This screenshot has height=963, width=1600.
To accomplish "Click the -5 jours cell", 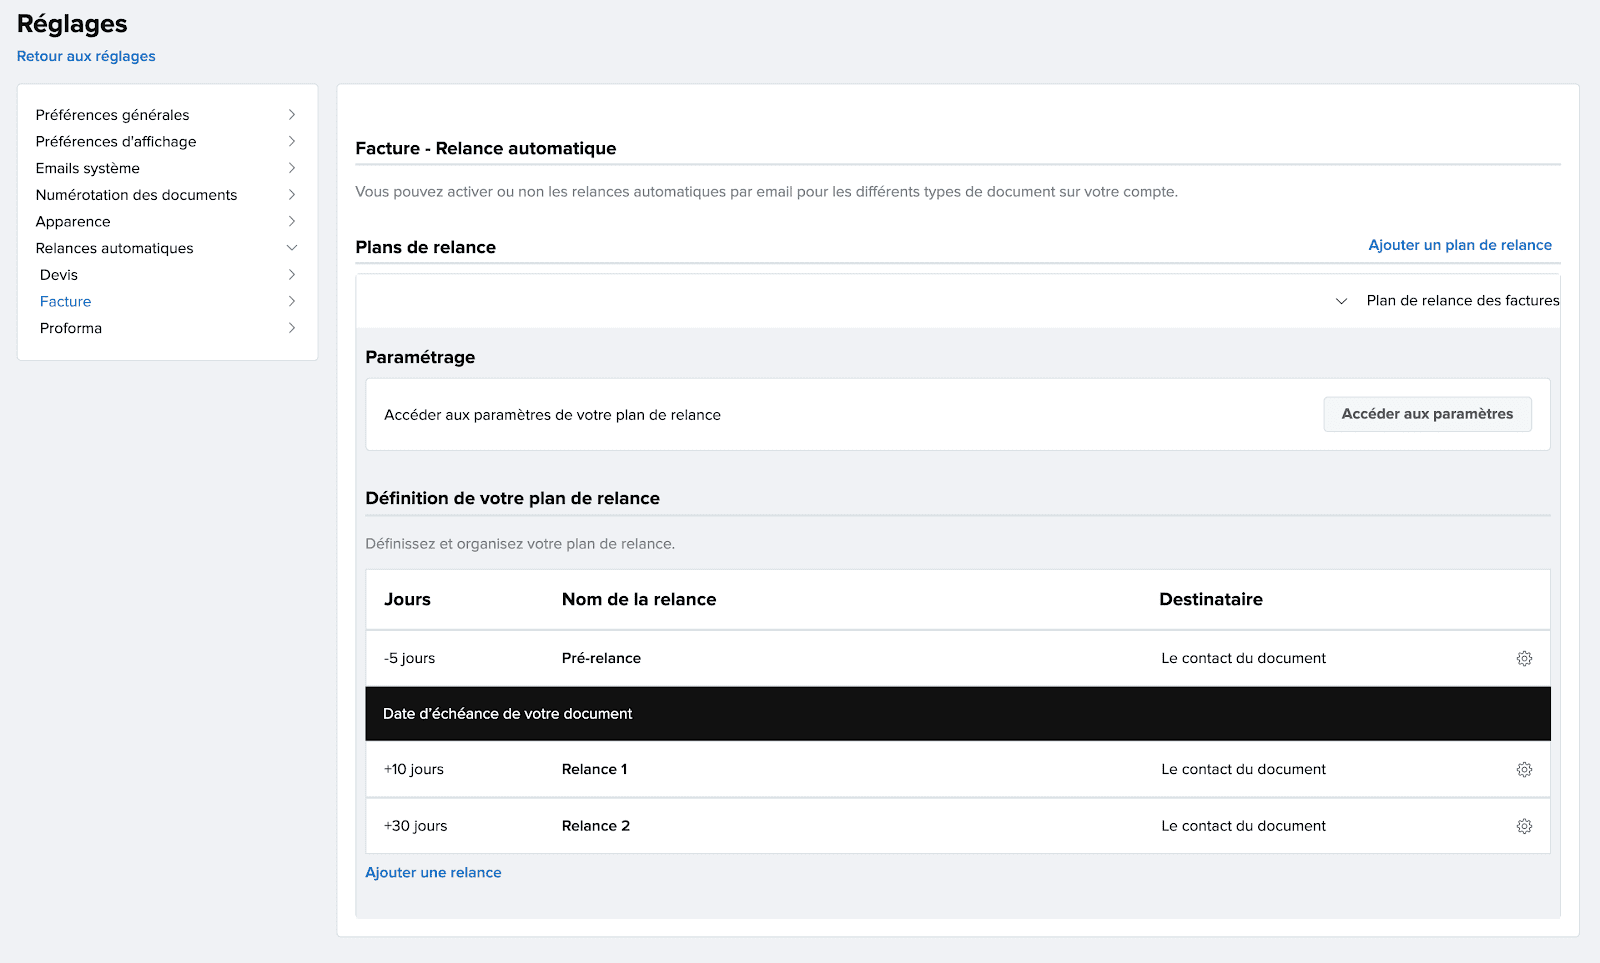I will click(409, 658).
